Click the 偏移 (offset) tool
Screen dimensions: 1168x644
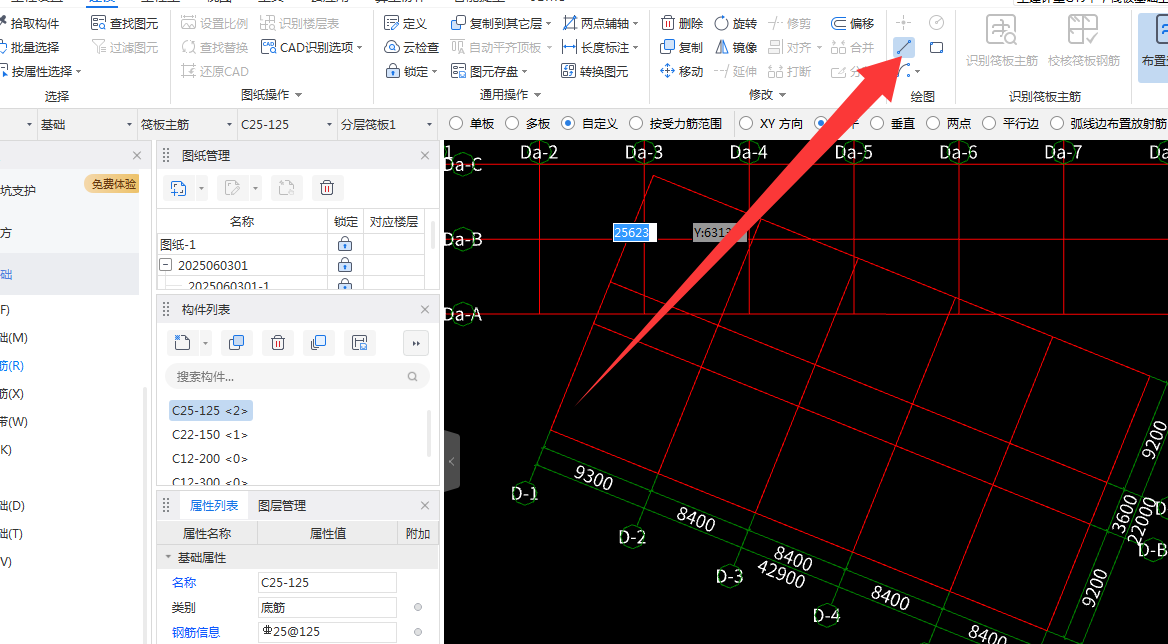pyautogui.click(x=853, y=23)
